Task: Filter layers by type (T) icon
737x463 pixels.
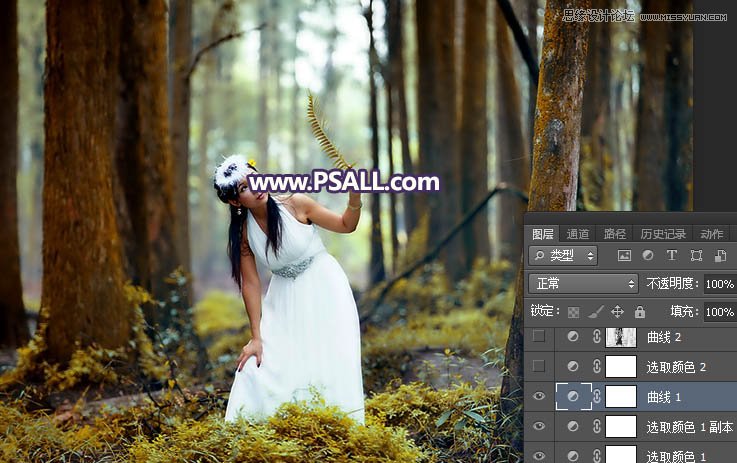Action: point(672,255)
